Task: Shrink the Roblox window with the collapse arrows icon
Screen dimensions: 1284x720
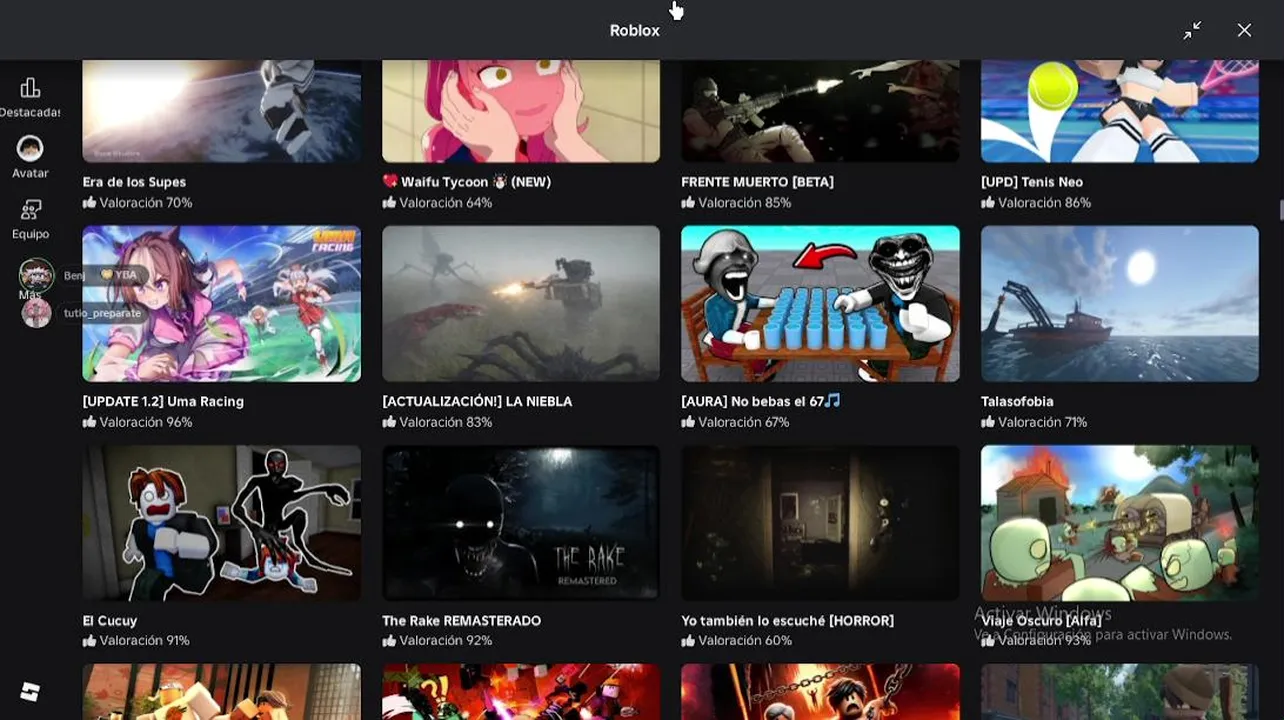Action: pyautogui.click(x=1192, y=31)
